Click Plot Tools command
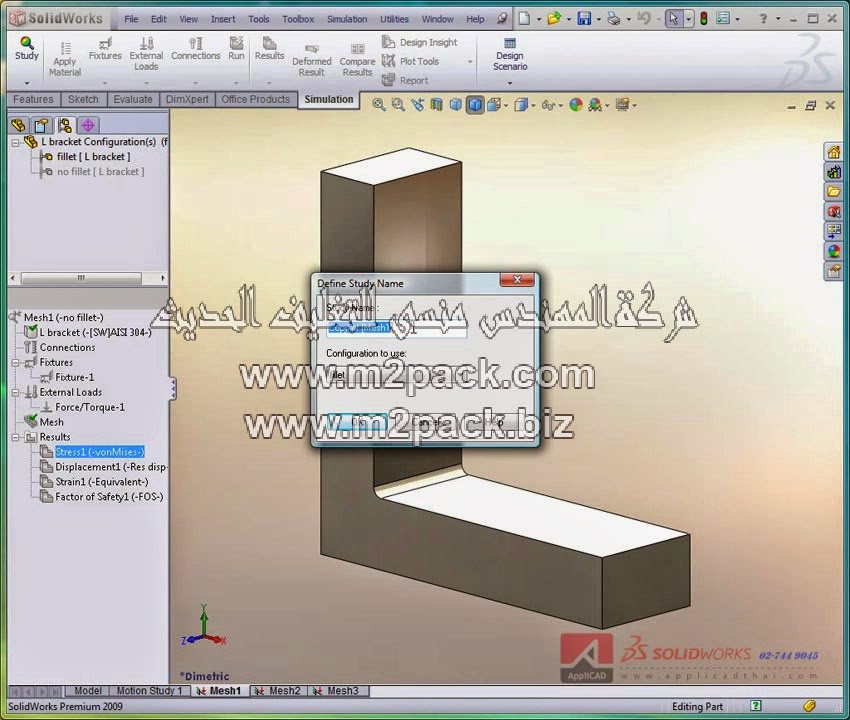Viewport: 850px width, 720px height. pos(410,61)
